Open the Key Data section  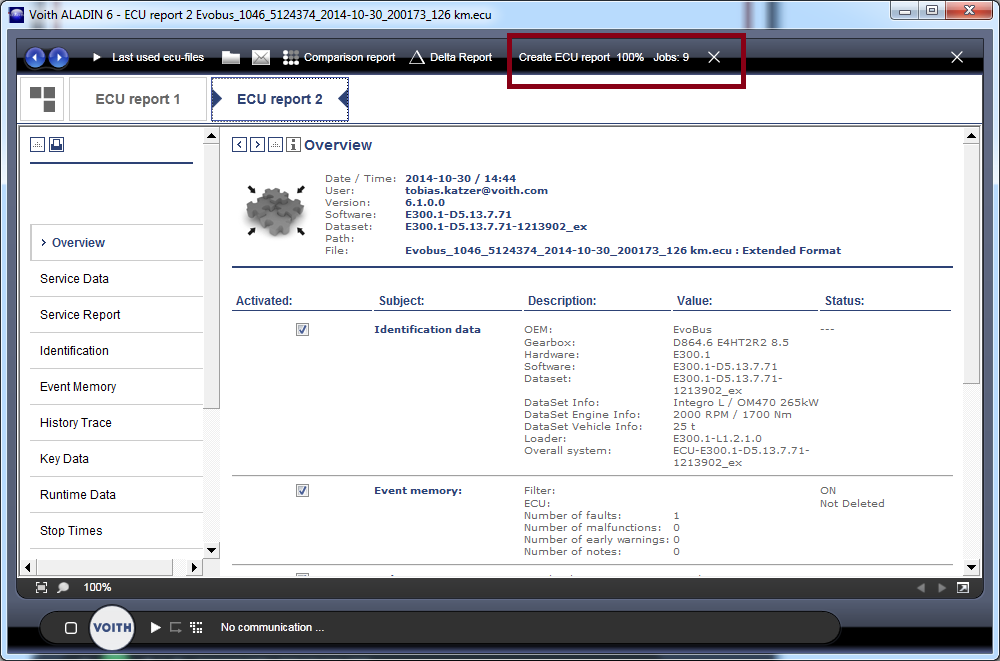coord(116,459)
